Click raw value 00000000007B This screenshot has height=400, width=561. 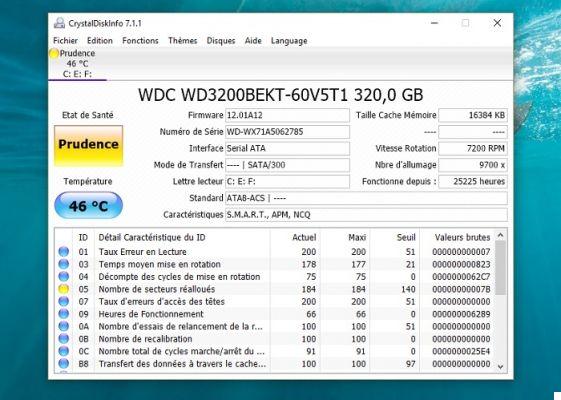pyautogui.click(x=461, y=289)
